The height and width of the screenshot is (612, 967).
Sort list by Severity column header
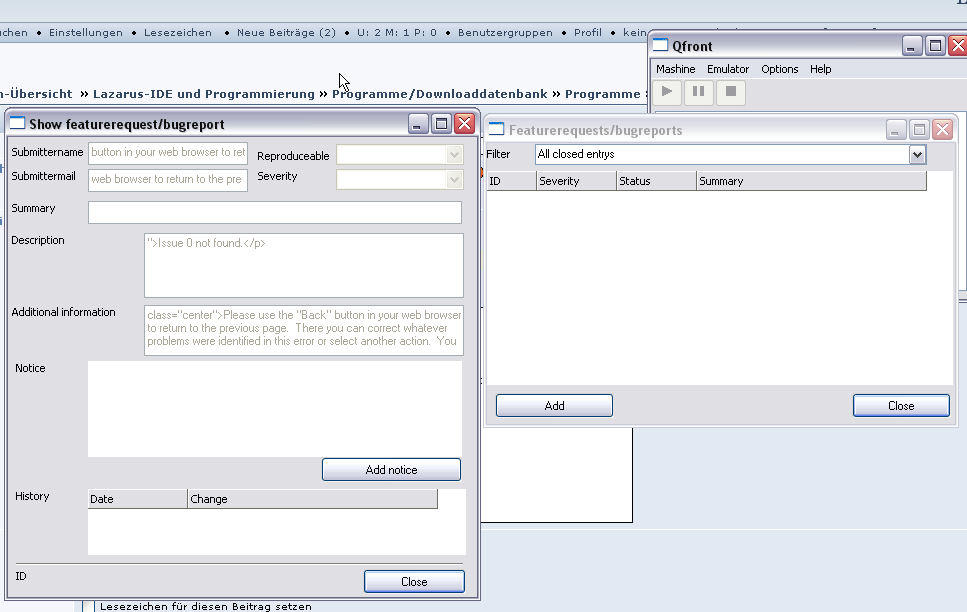click(x=574, y=181)
